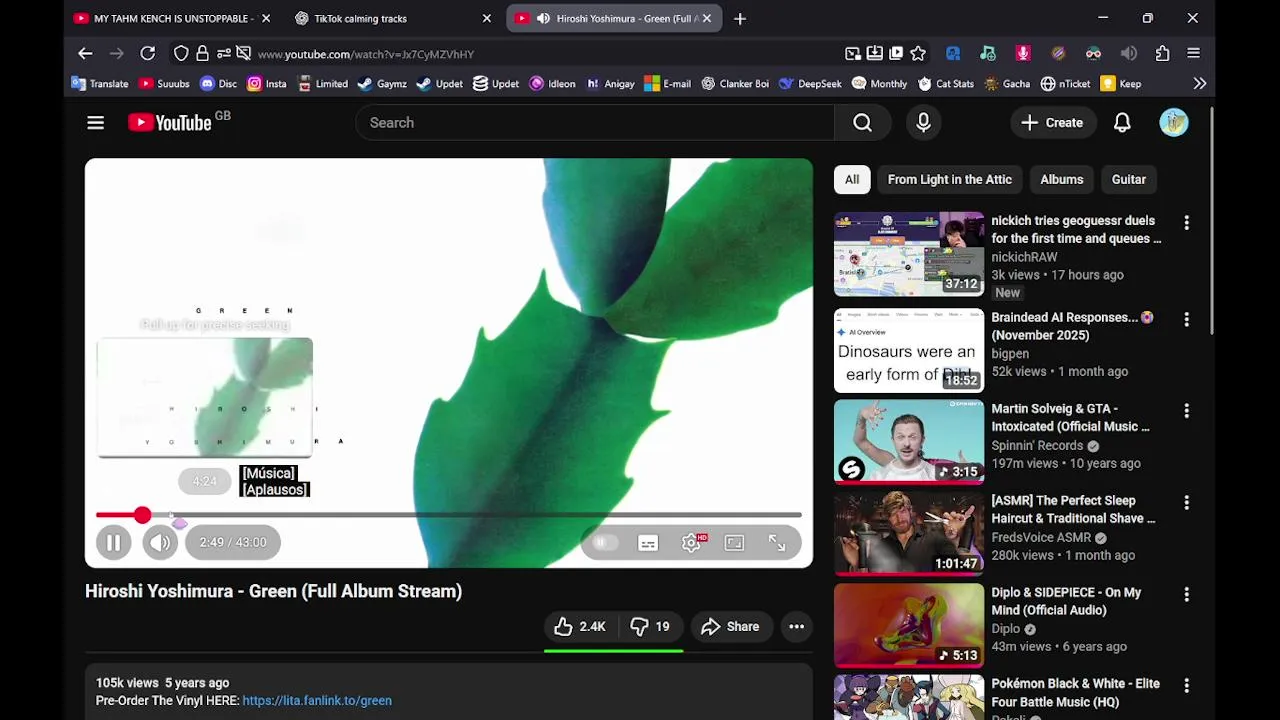The image size is (1280, 720).
Task: Go back in browser history
Action: coord(85,53)
